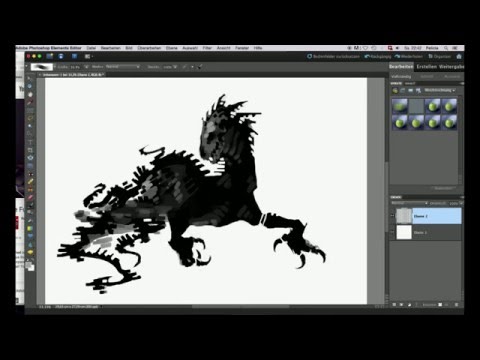Reset panels with Bedienfelder zurücksetzen
Viewport: 480px width, 360px height.
(x=333, y=57)
